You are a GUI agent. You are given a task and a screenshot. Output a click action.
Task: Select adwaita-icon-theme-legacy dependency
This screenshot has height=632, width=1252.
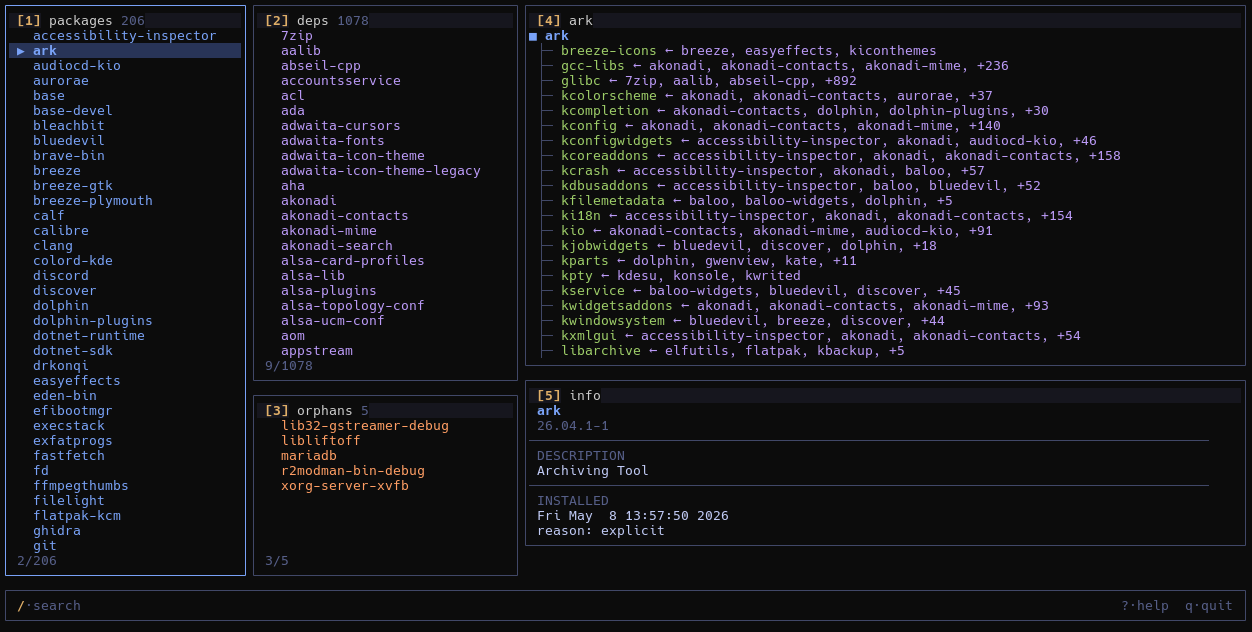click(x=381, y=171)
